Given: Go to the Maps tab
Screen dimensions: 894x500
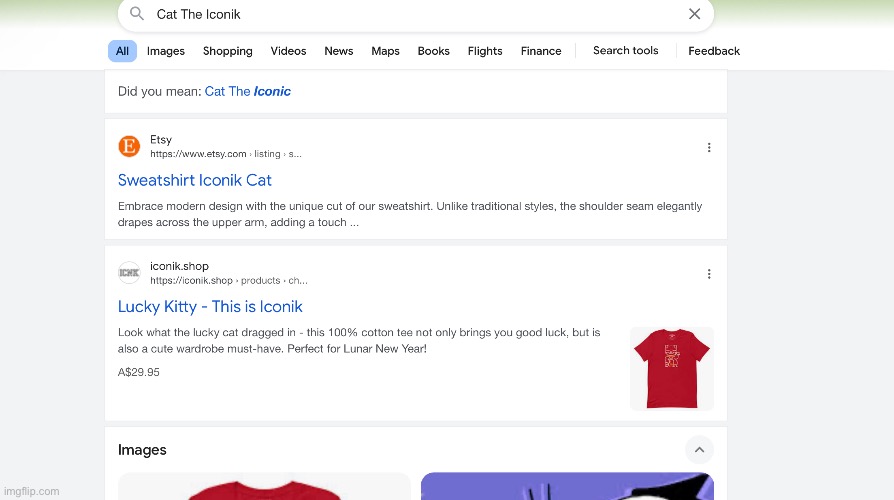Looking at the screenshot, I should [x=385, y=51].
